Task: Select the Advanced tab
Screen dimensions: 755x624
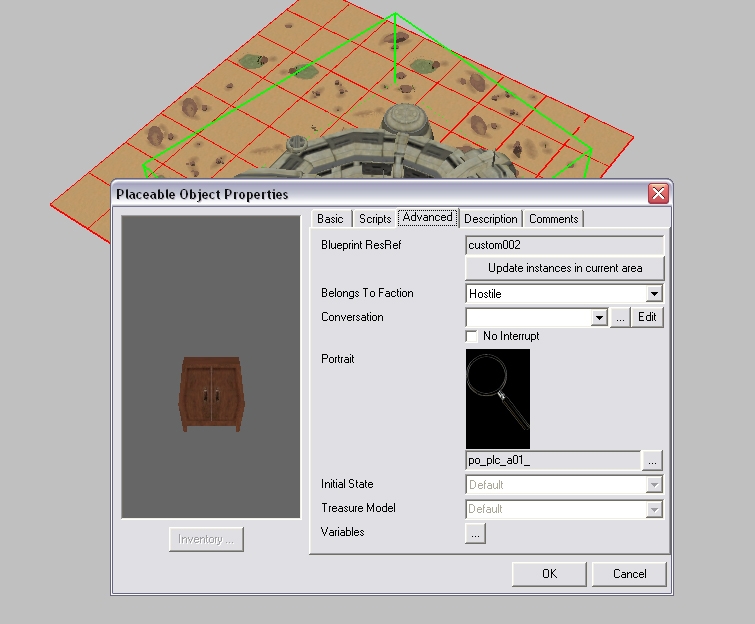Action: point(427,217)
